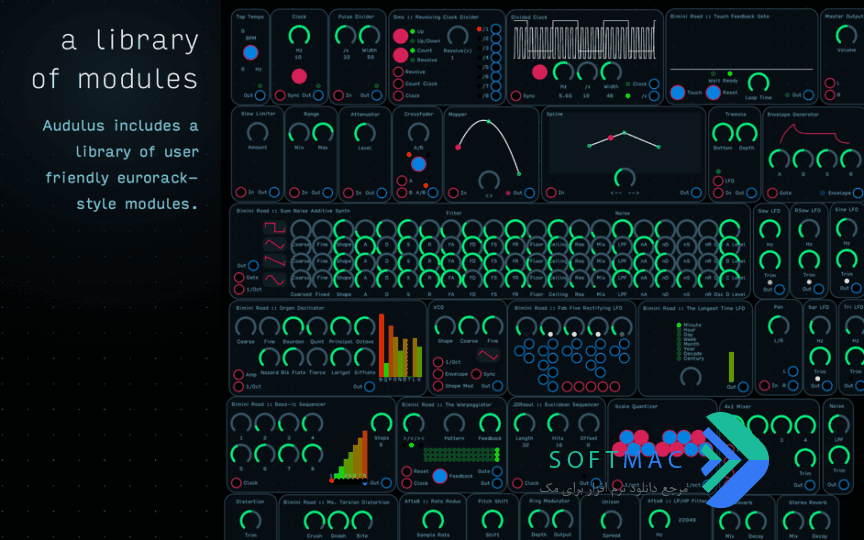Adjust the L/R knob in Pan module

pyautogui.click(x=779, y=326)
